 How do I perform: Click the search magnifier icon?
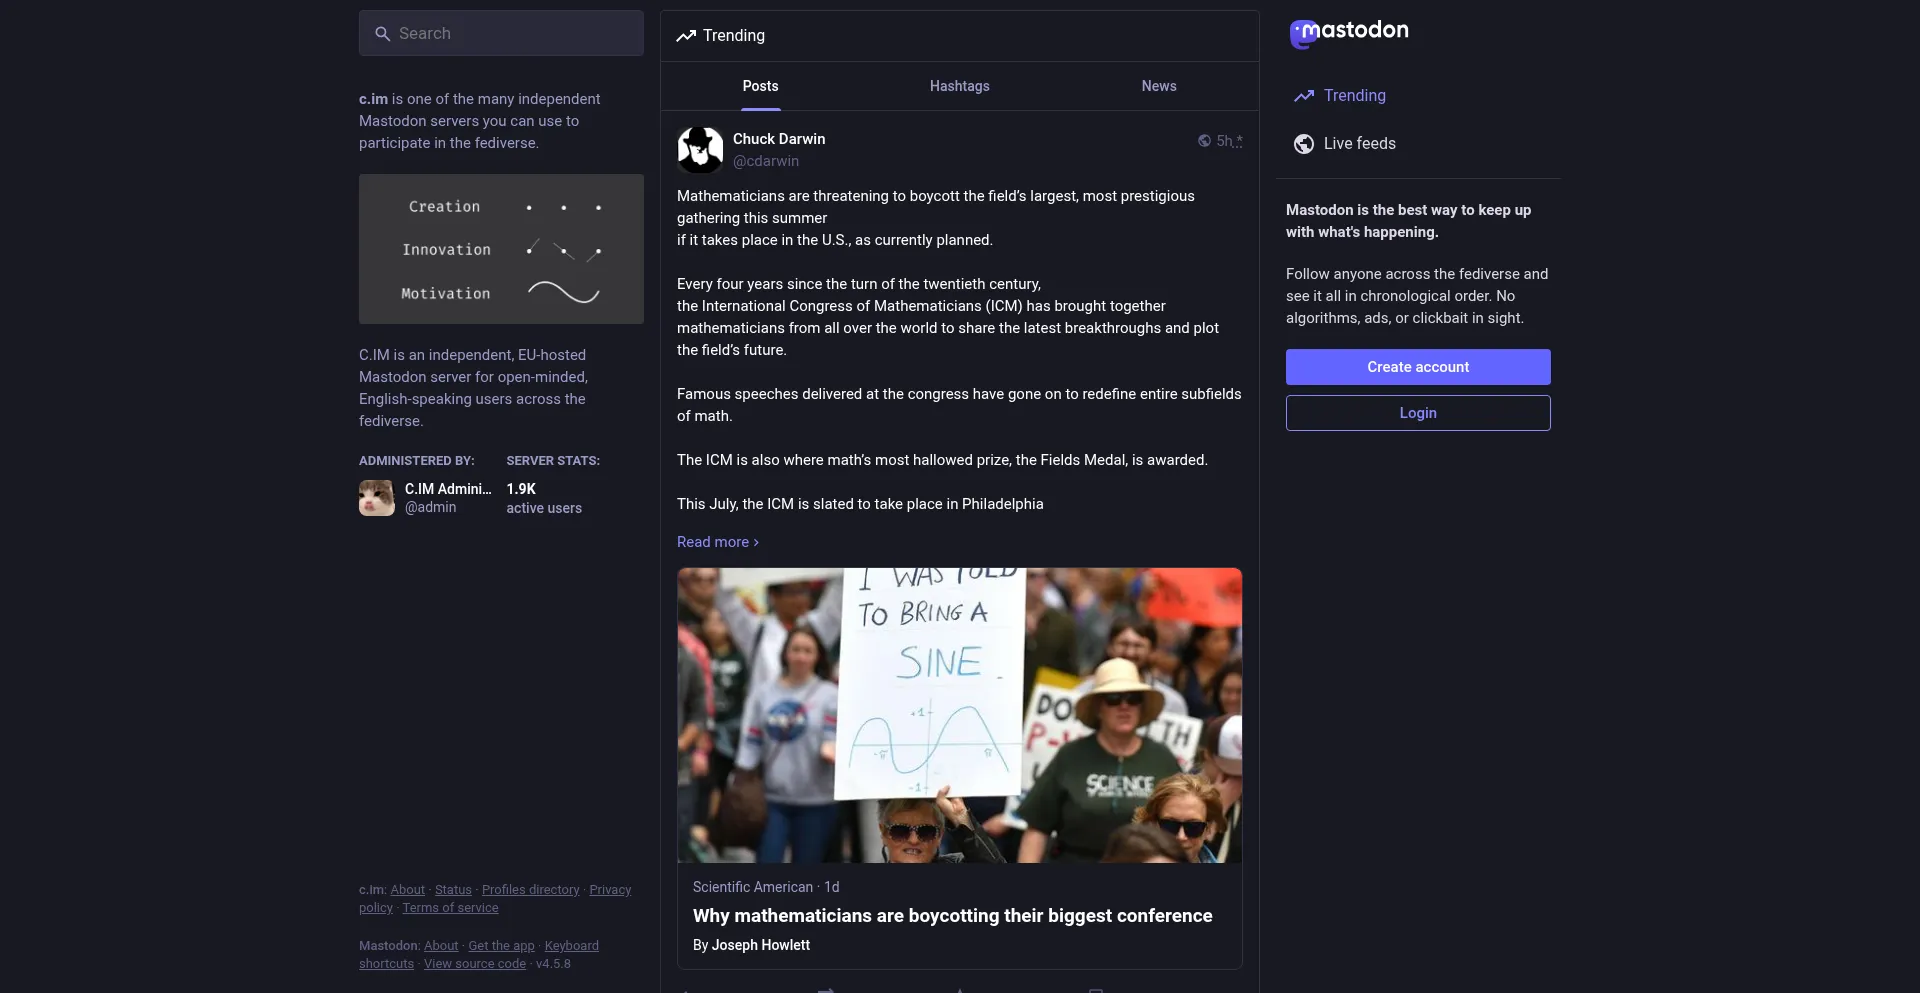[382, 34]
